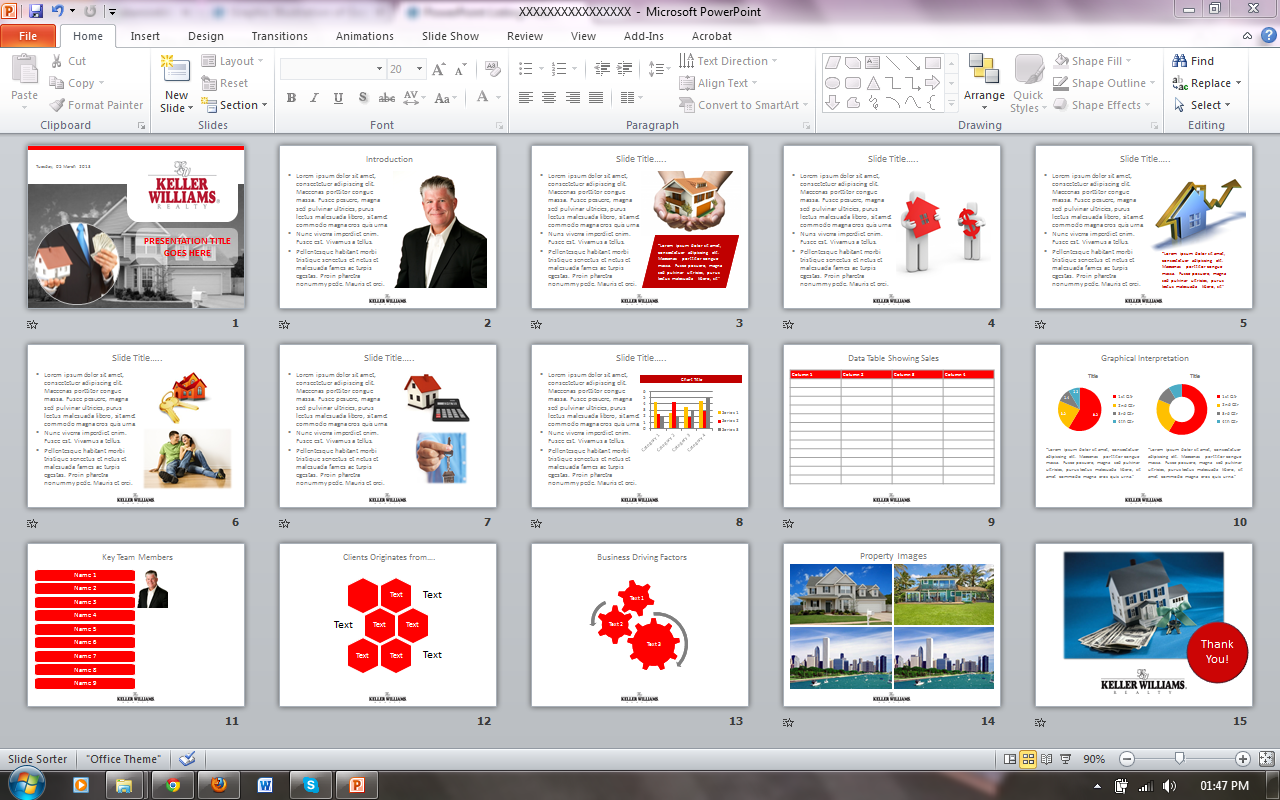Open Microsoft Word from the taskbar
Image resolution: width=1280 pixels, height=800 pixels.
265,785
